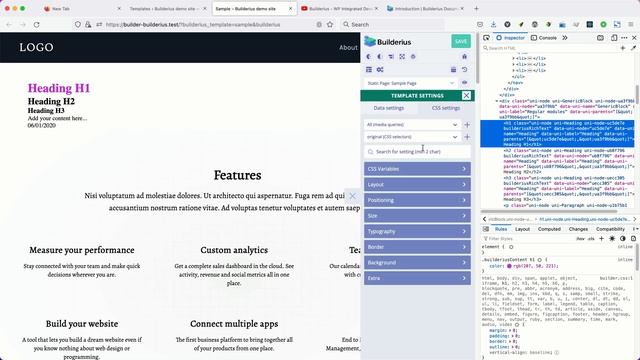The height and width of the screenshot is (360, 640).
Task: Open the DevTools Console tab
Action: pyautogui.click(x=544, y=38)
